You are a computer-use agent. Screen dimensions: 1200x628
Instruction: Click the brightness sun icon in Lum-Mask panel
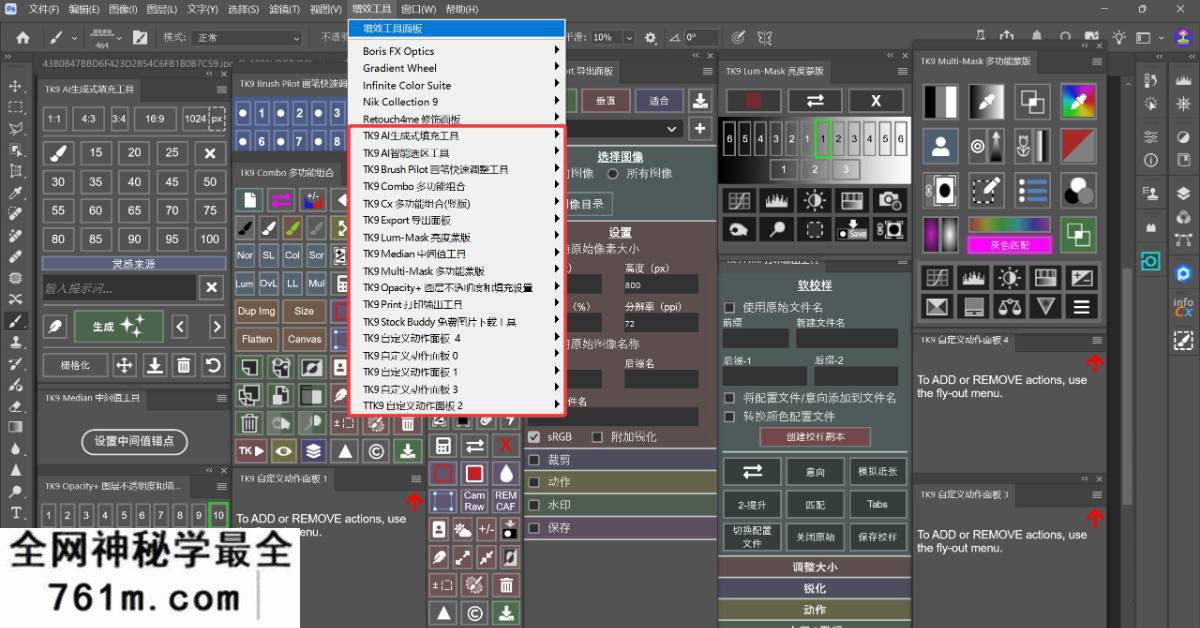pos(815,200)
